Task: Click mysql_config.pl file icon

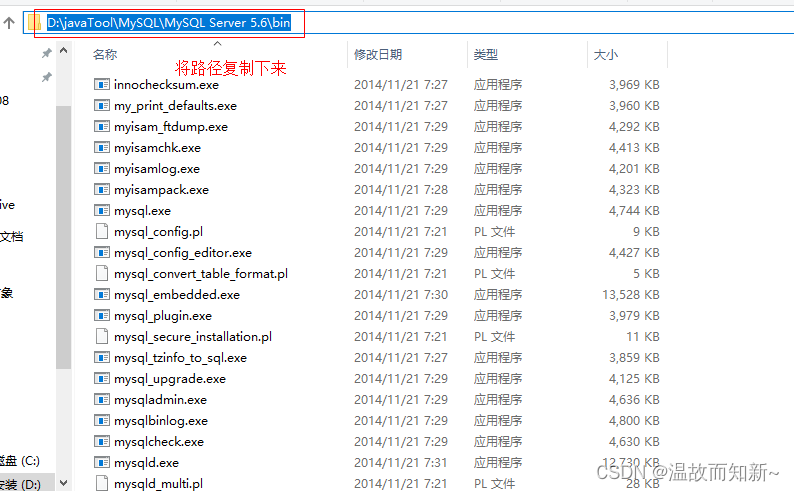Action: tap(102, 231)
